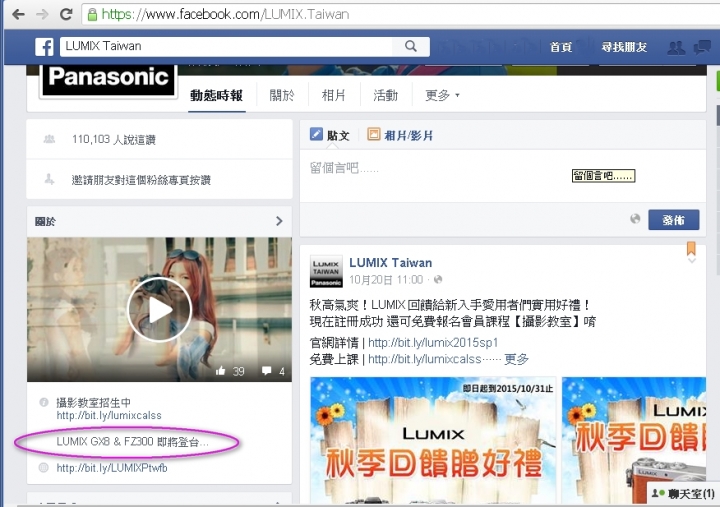Switch to the 活動 tab
720x507 pixels.
(x=385, y=96)
